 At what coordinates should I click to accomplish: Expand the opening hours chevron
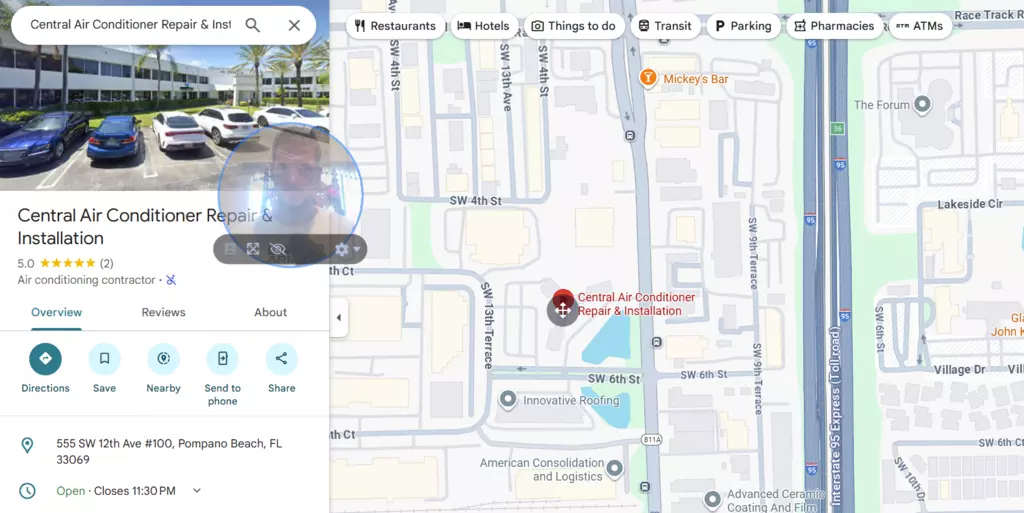click(197, 491)
